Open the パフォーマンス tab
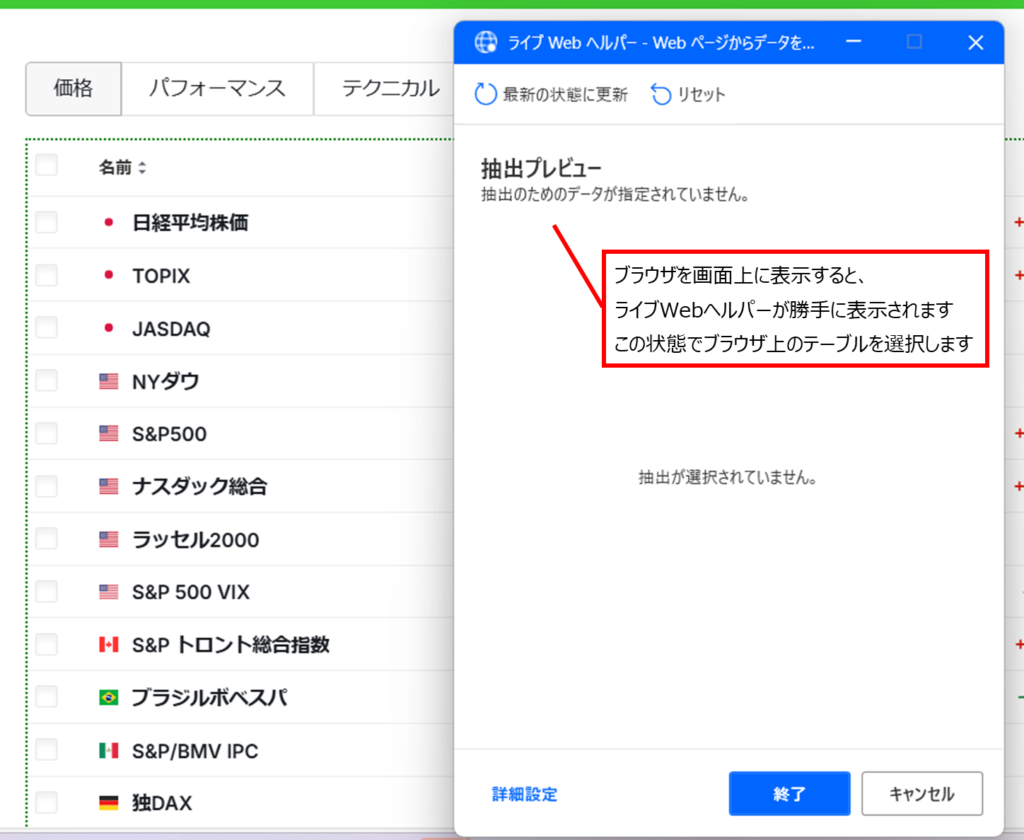This screenshot has height=840, width=1024. pyautogui.click(x=217, y=88)
